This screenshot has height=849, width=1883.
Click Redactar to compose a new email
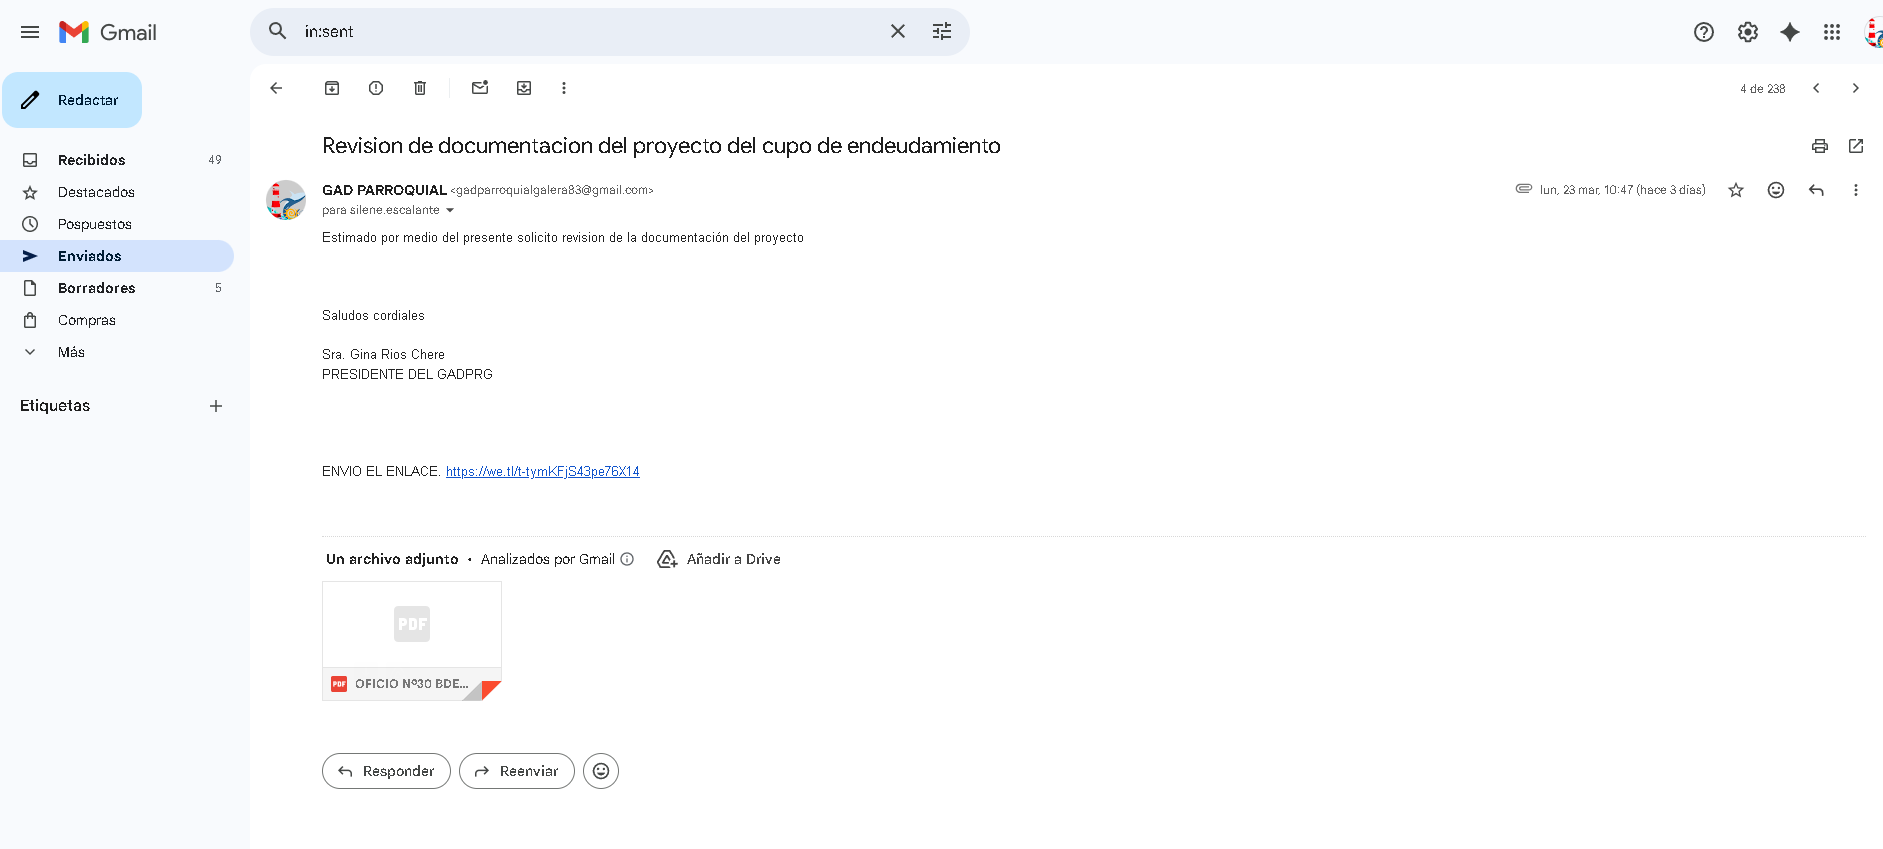pos(72,100)
